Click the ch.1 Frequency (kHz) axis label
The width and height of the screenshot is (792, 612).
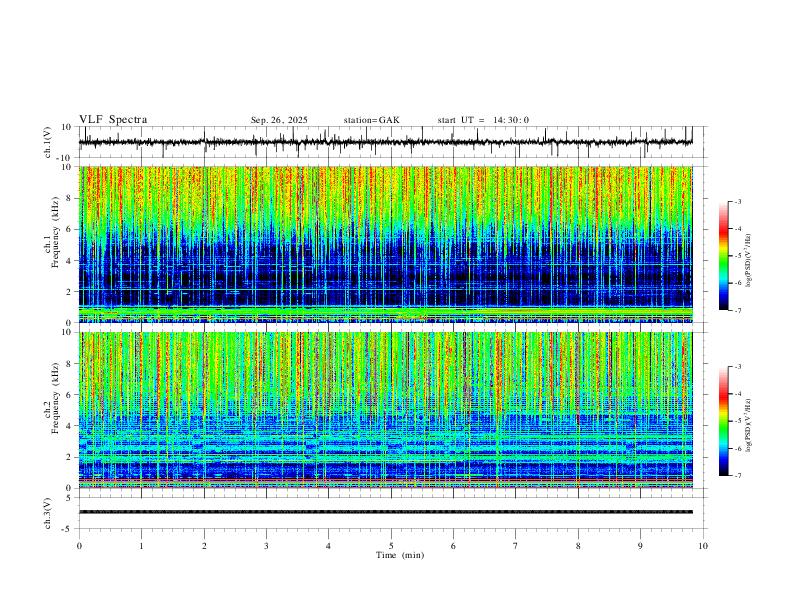53,233
